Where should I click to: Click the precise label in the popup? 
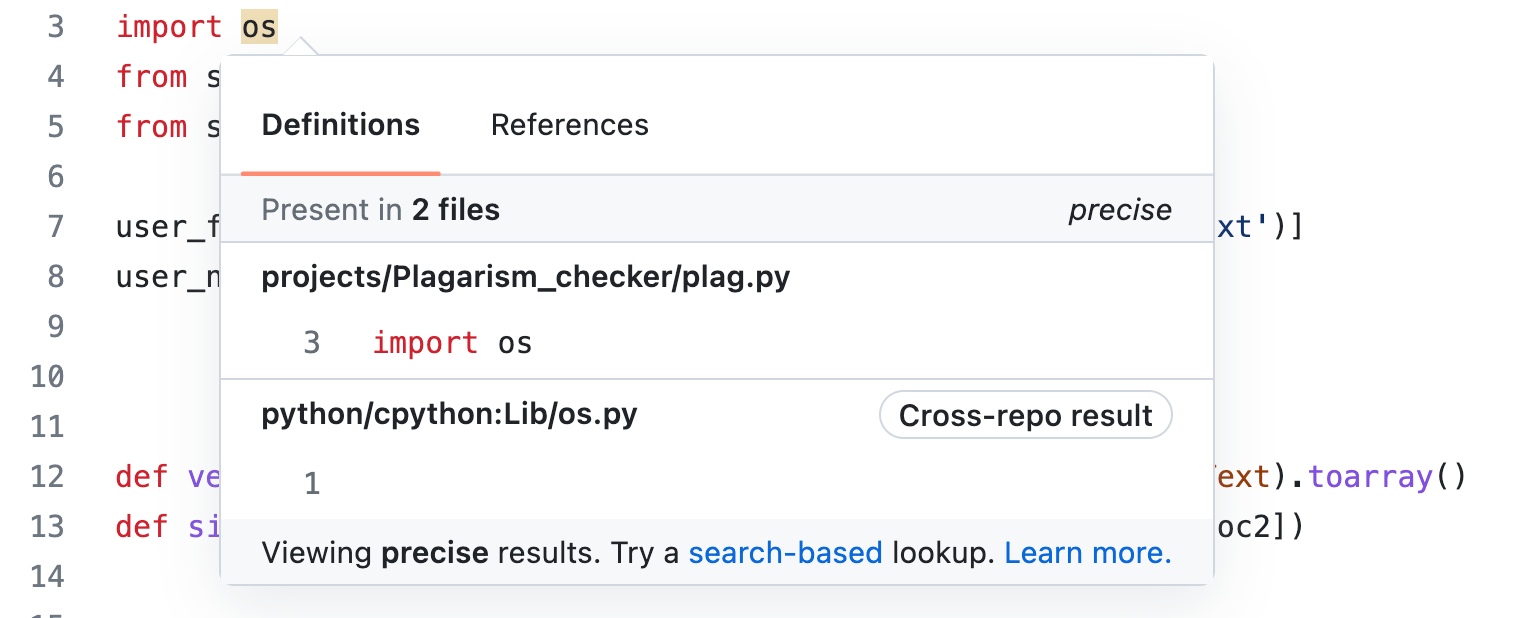[x=1119, y=209]
